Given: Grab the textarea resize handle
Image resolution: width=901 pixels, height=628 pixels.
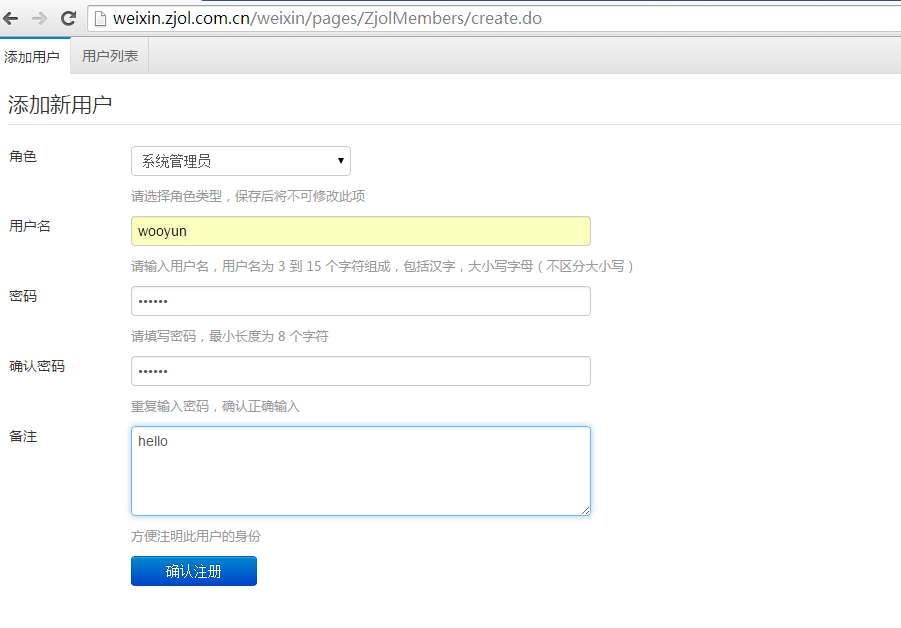Looking at the screenshot, I should [x=586, y=510].
